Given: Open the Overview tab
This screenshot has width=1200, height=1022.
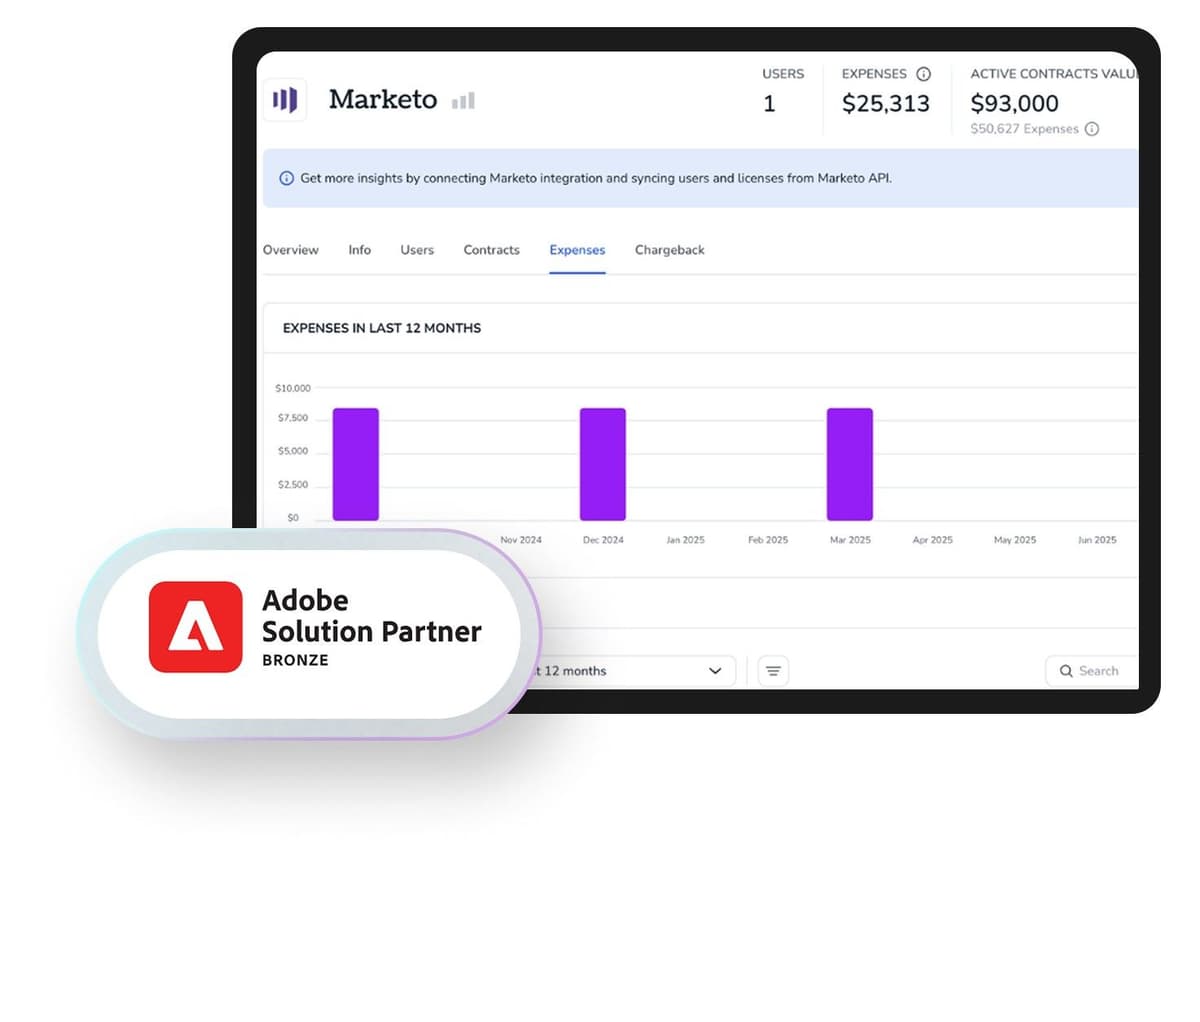Looking at the screenshot, I should (290, 250).
